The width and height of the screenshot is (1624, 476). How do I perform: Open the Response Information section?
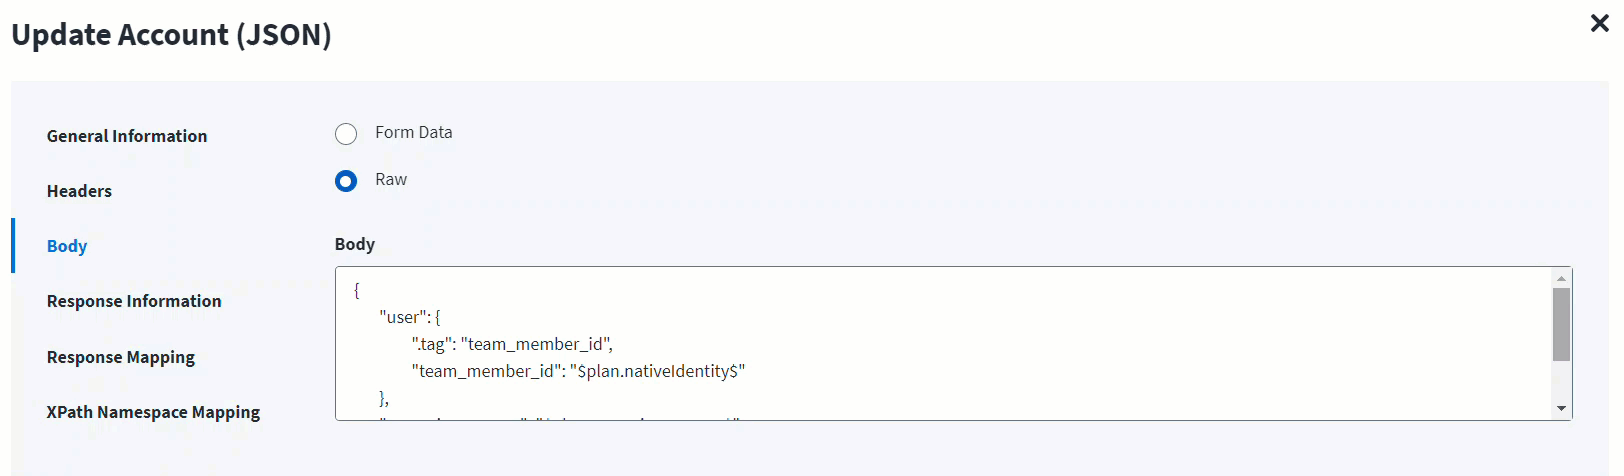(134, 301)
